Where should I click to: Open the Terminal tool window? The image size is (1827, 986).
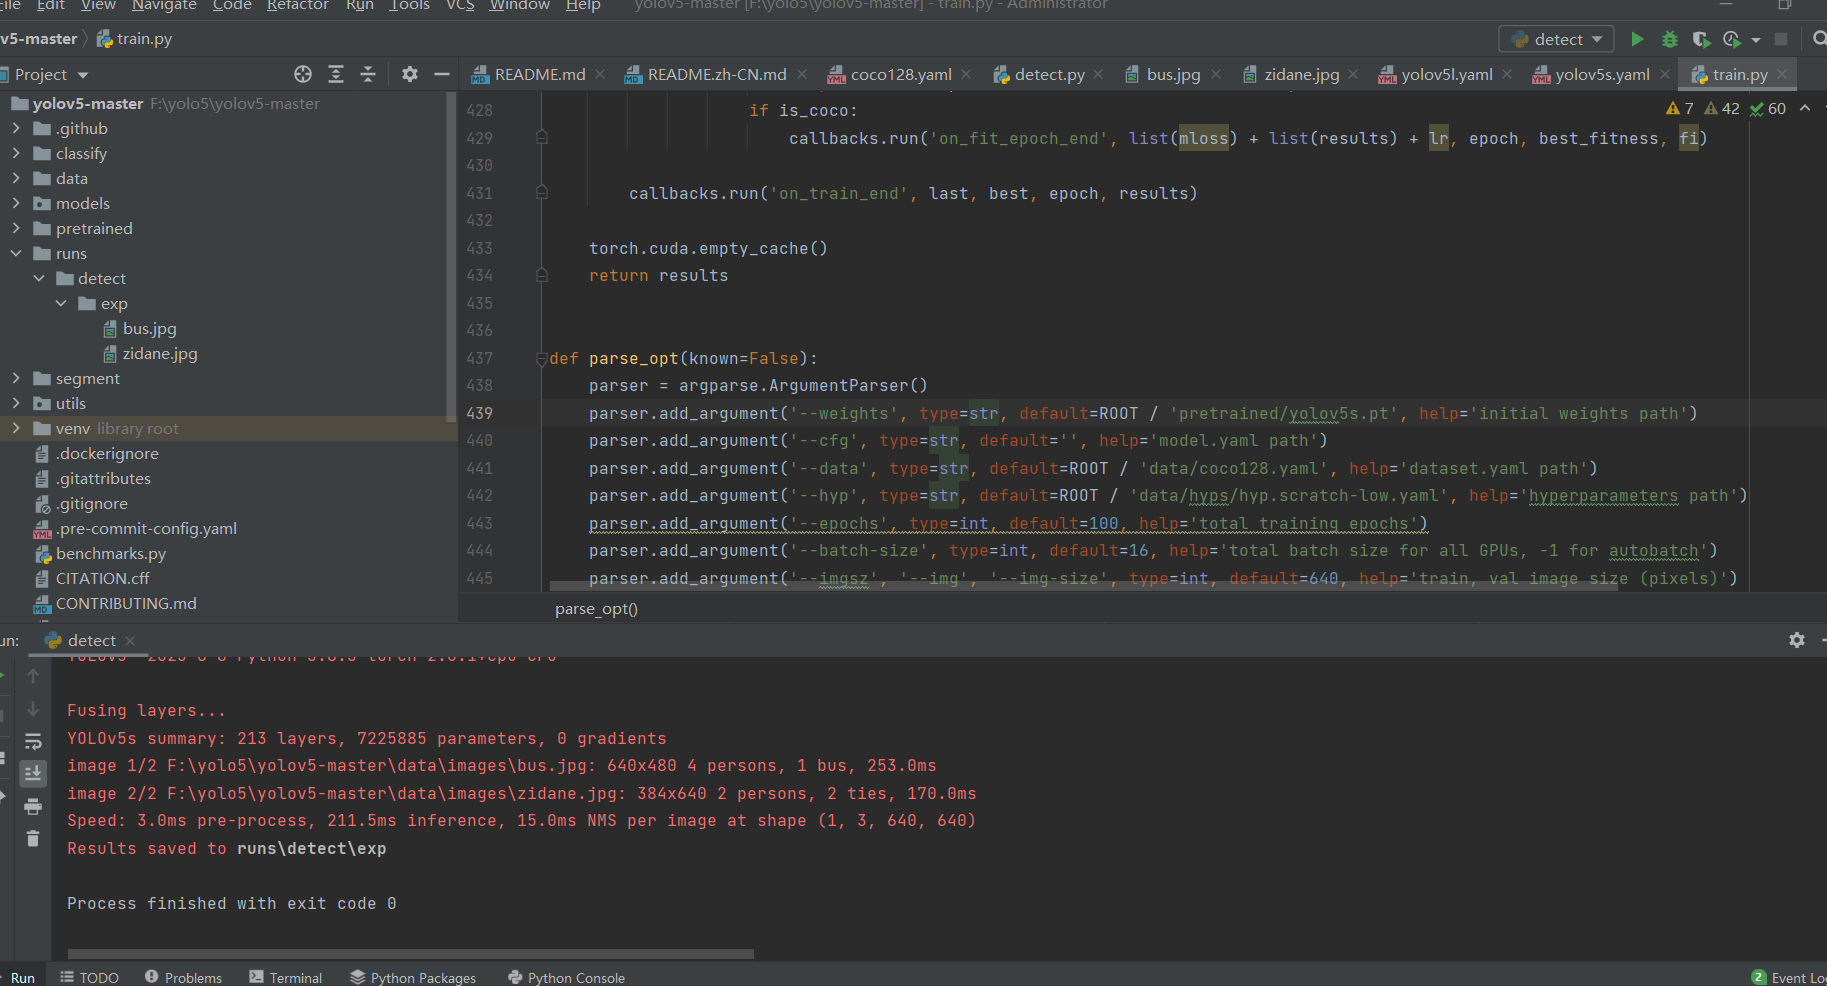coord(286,977)
